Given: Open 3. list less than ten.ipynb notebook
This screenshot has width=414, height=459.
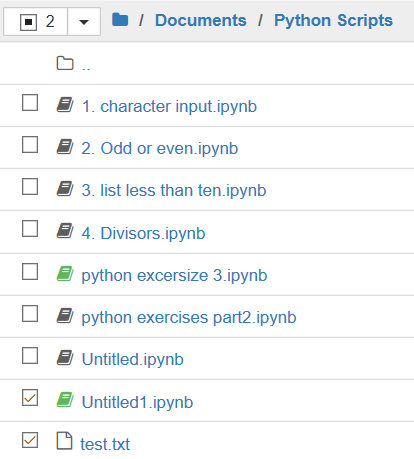Looking at the screenshot, I should click(x=174, y=191).
